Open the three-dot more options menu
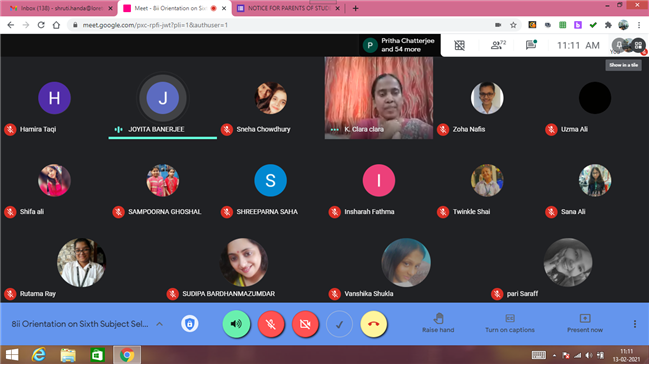 [635, 324]
